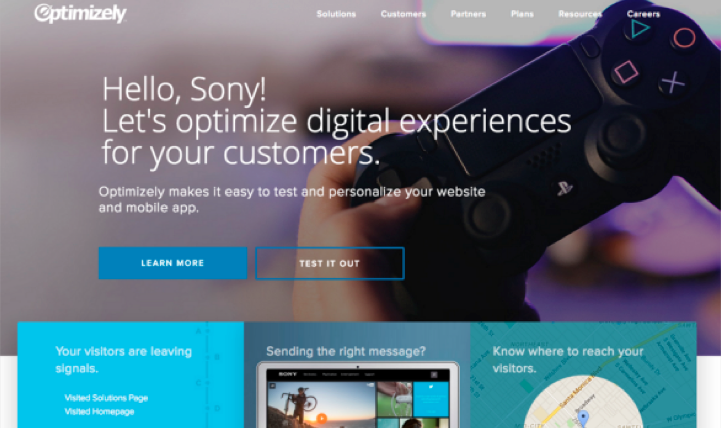
Task: Open the 'Know where to reach your visitors' card
Action: [583, 375]
